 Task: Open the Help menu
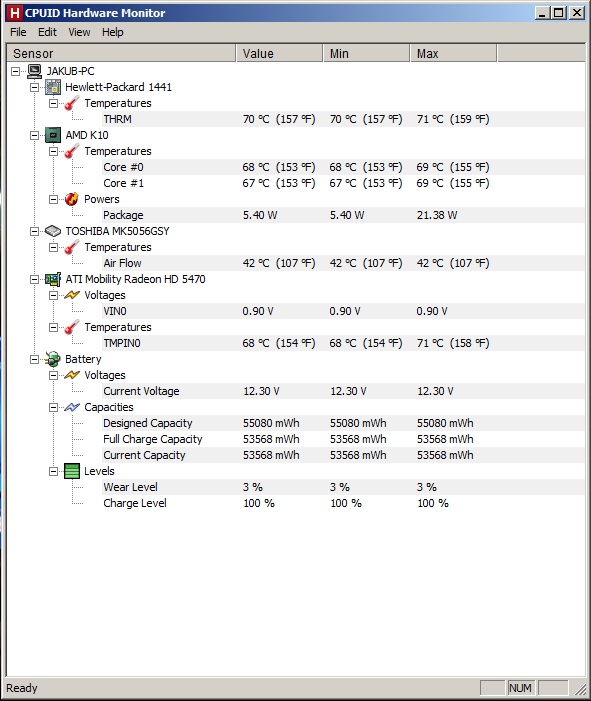point(113,32)
